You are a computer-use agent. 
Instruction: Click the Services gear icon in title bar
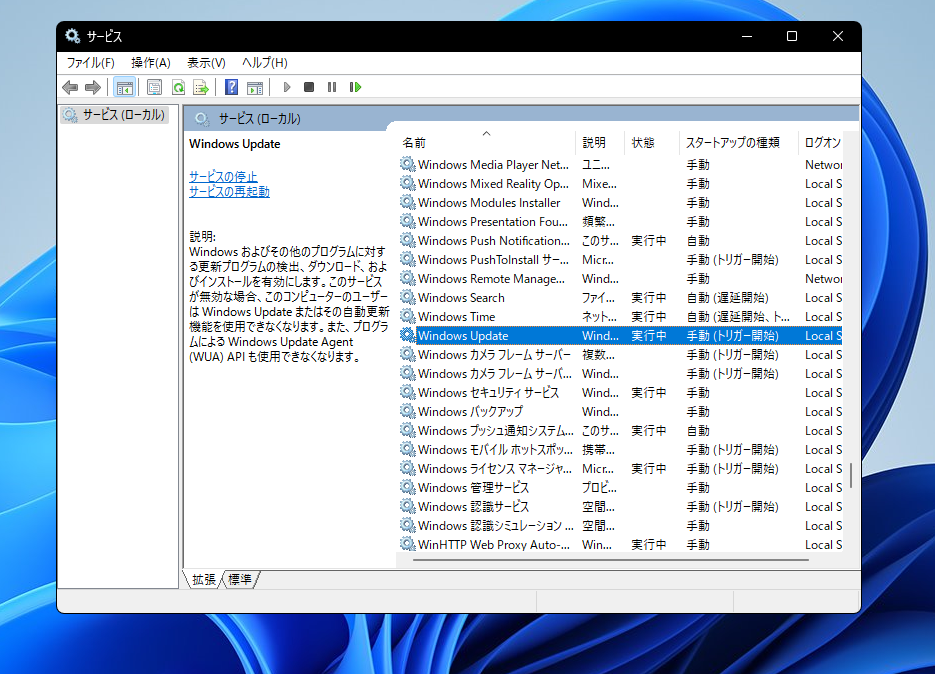pyautogui.click(x=72, y=36)
